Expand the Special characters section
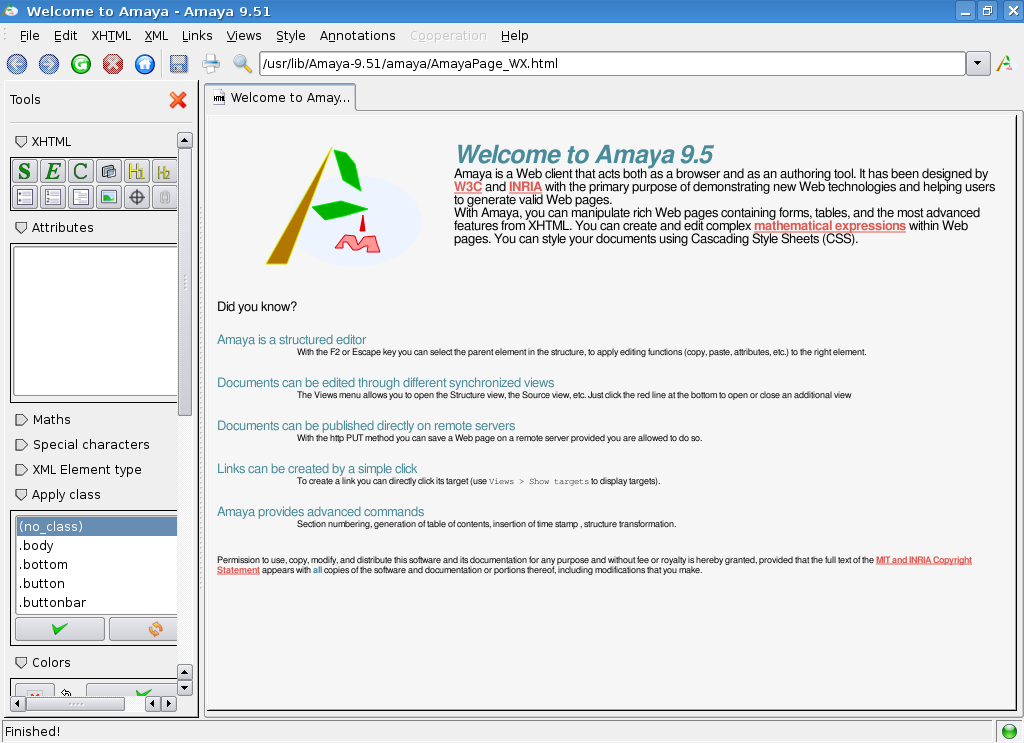Viewport: 1024px width, 743px height. pos(21,445)
